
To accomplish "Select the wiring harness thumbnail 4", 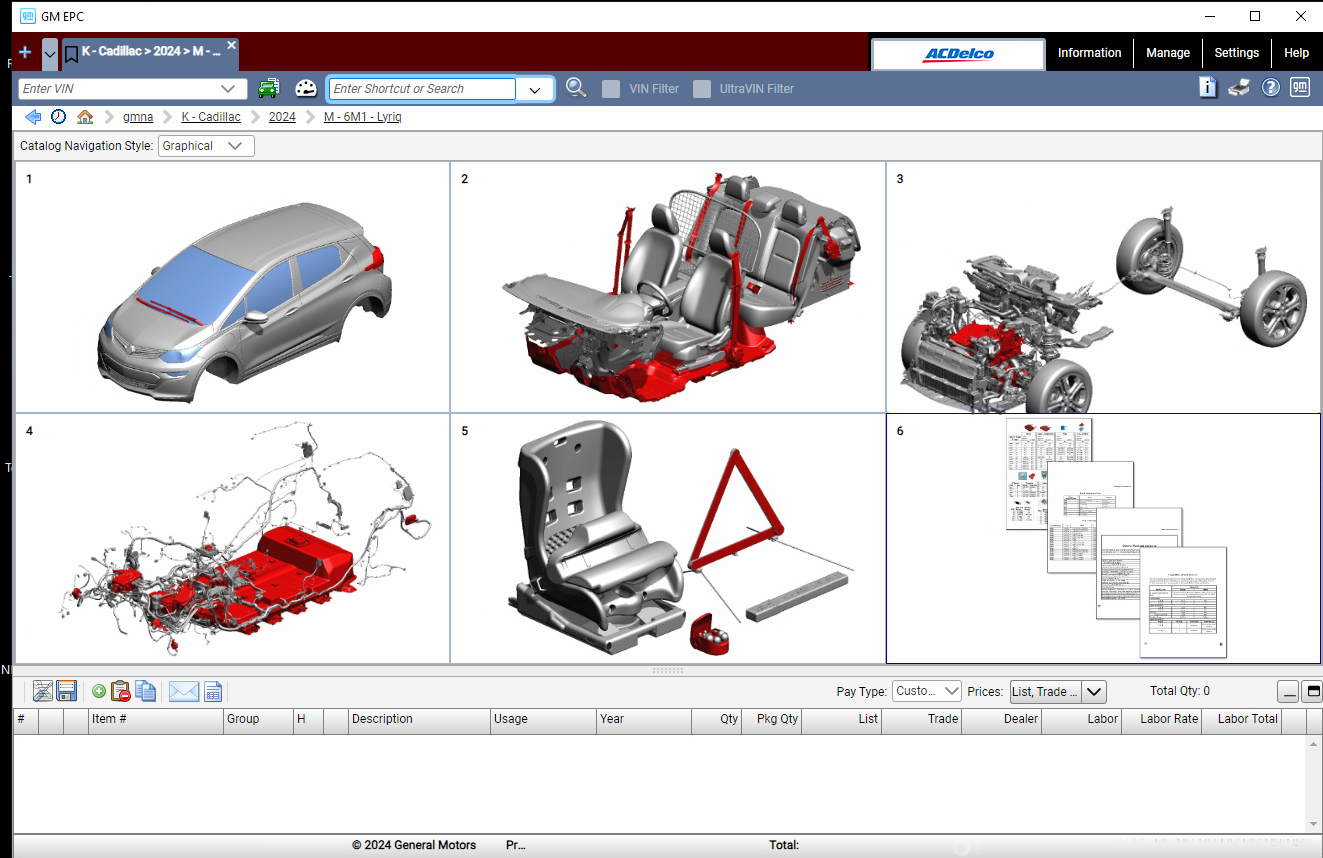I will coord(232,538).
